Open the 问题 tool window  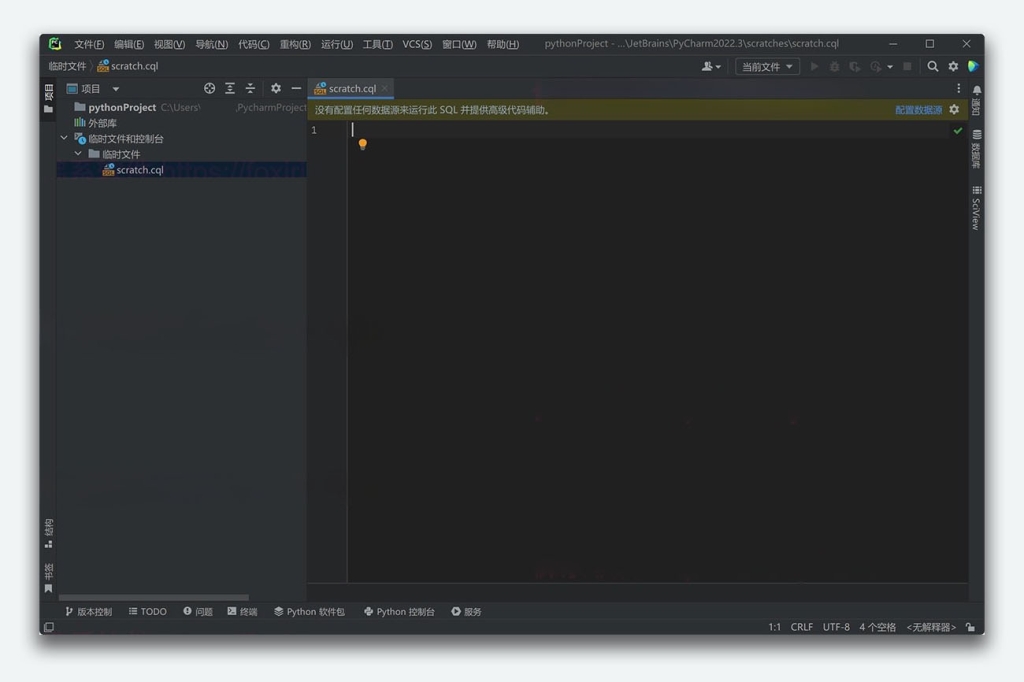[198, 611]
